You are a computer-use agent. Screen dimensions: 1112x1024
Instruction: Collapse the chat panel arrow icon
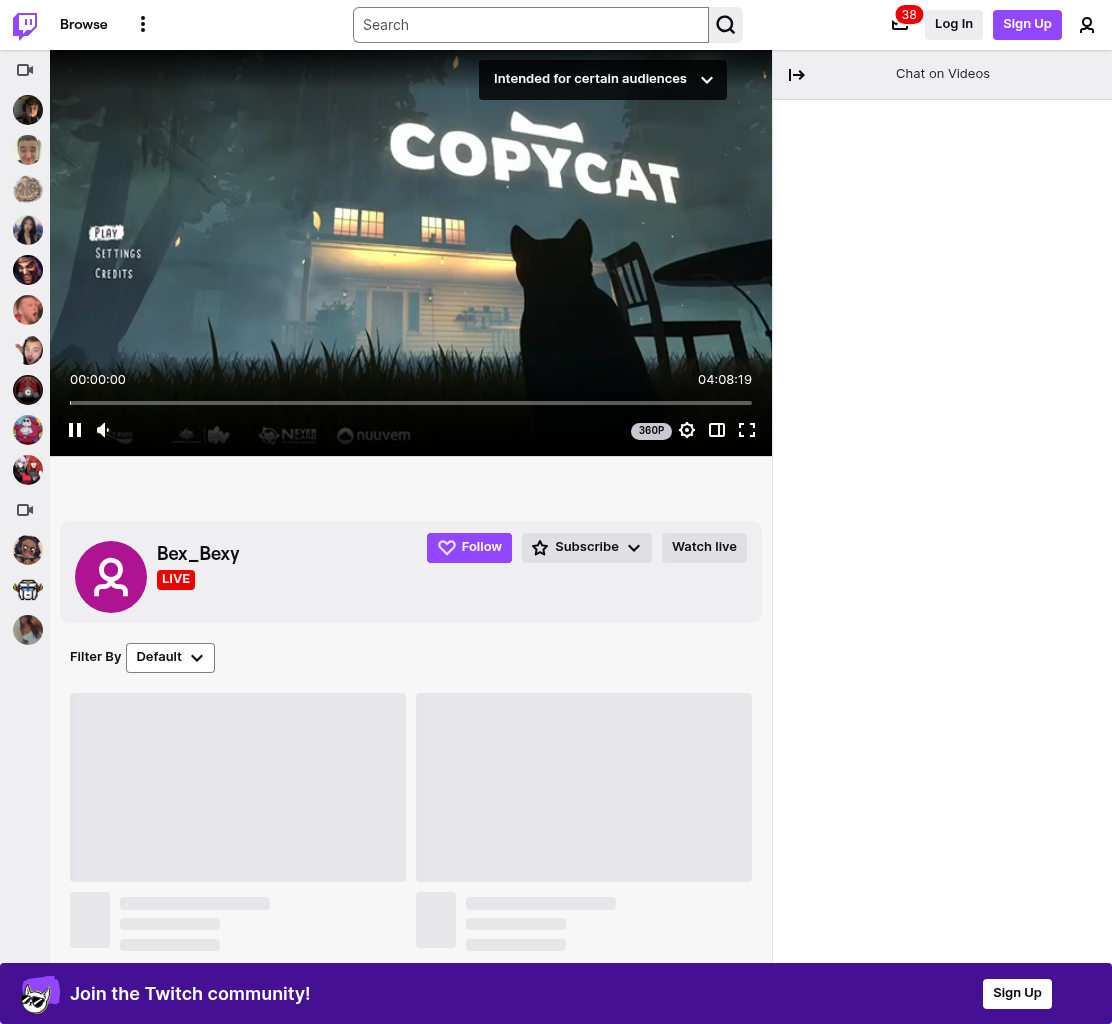coord(796,74)
